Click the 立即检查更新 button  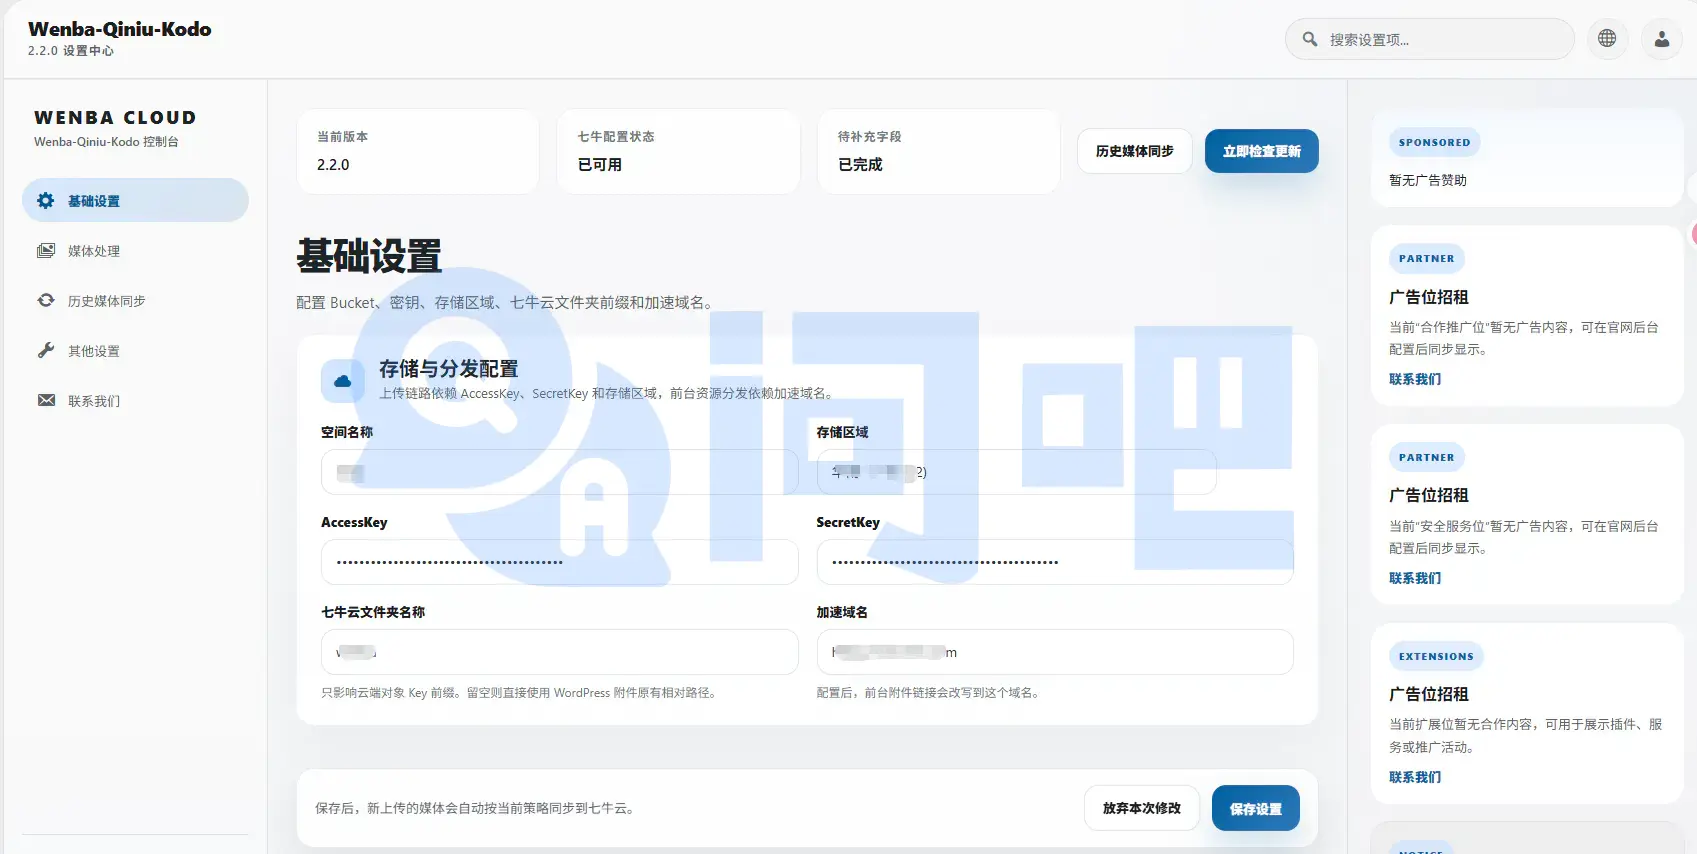pyautogui.click(x=1261, y=151)
